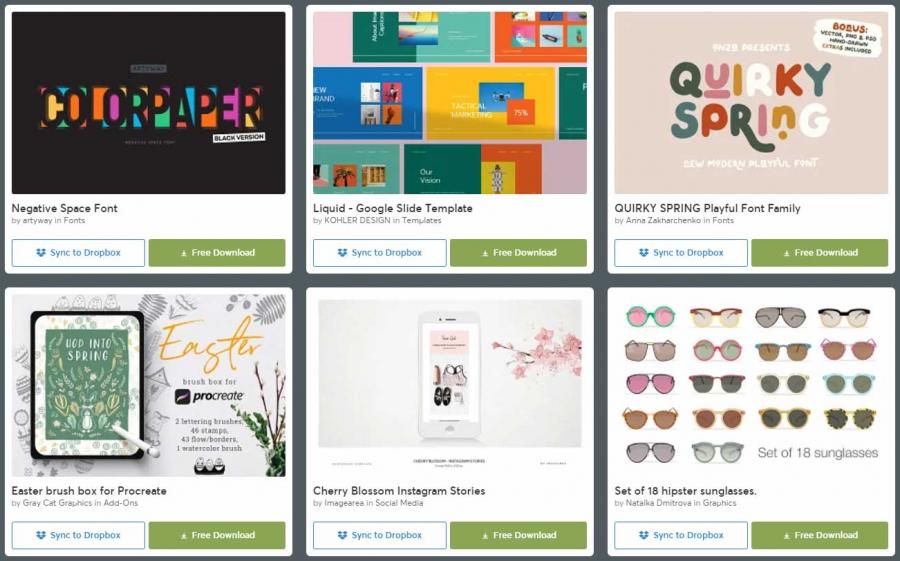The width and height of the screenshot is (900, 561).
Task: Click download arrow icon for QUIRKY SPRING font
Action: 786,253
